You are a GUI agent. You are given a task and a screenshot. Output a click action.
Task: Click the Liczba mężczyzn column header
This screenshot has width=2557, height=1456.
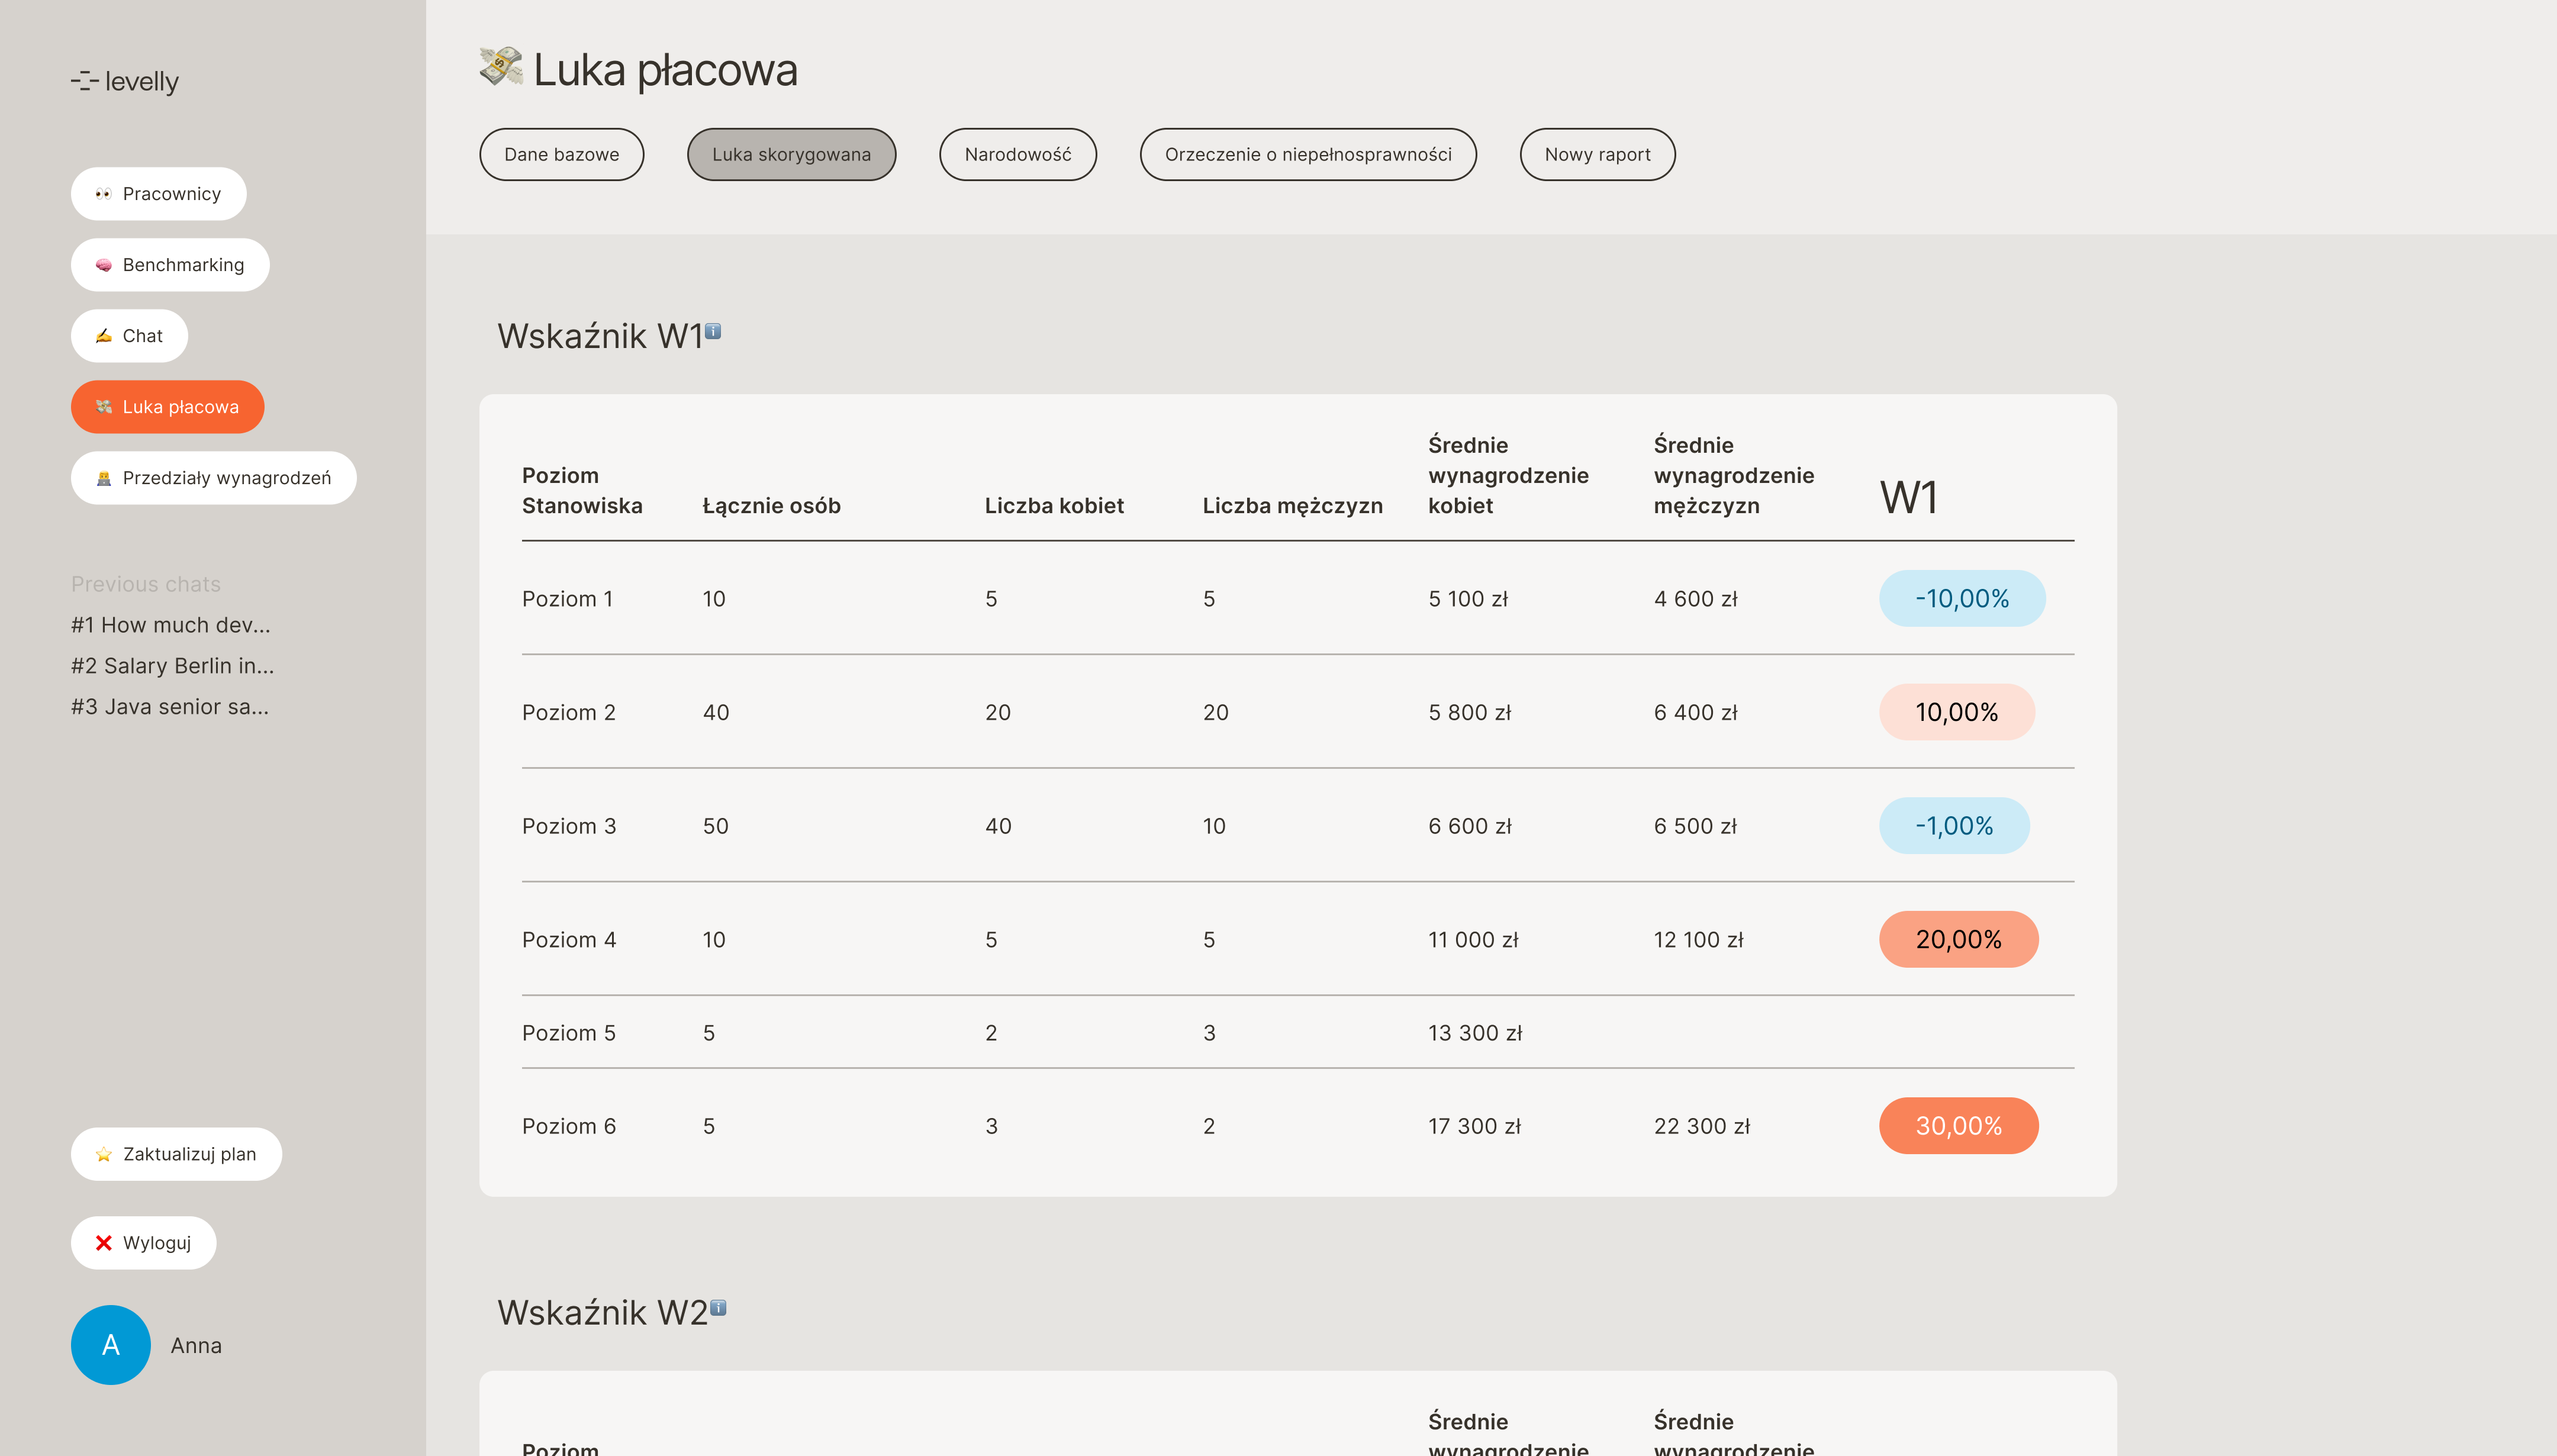pos(1292,506)
